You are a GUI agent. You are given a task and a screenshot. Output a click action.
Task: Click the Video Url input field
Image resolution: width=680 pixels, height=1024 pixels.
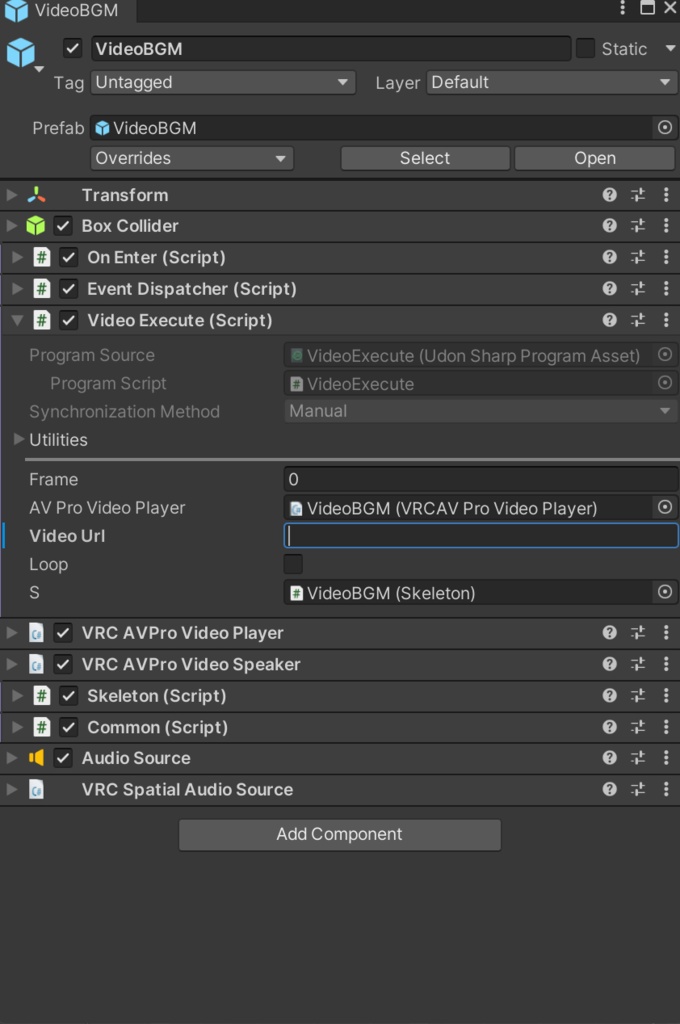[481, 536]
